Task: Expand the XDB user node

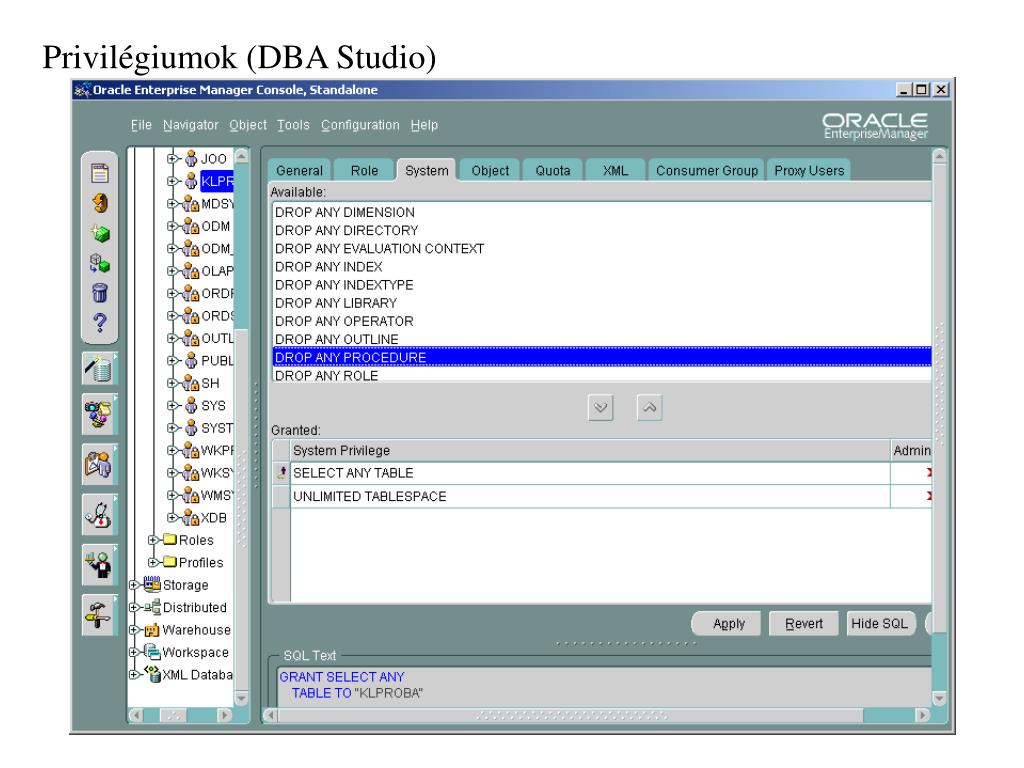Action: (172, 518)
